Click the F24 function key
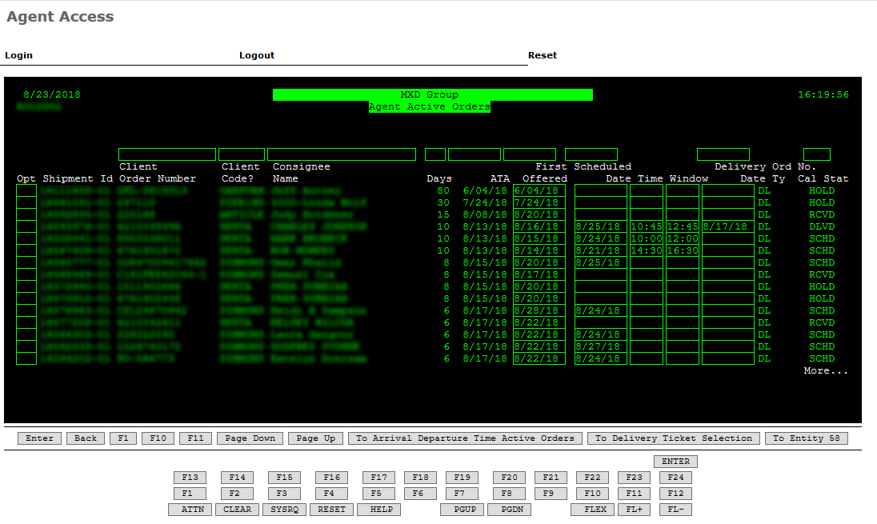The width and height of the screenshot is (877, 524). [x=676, y=478]
